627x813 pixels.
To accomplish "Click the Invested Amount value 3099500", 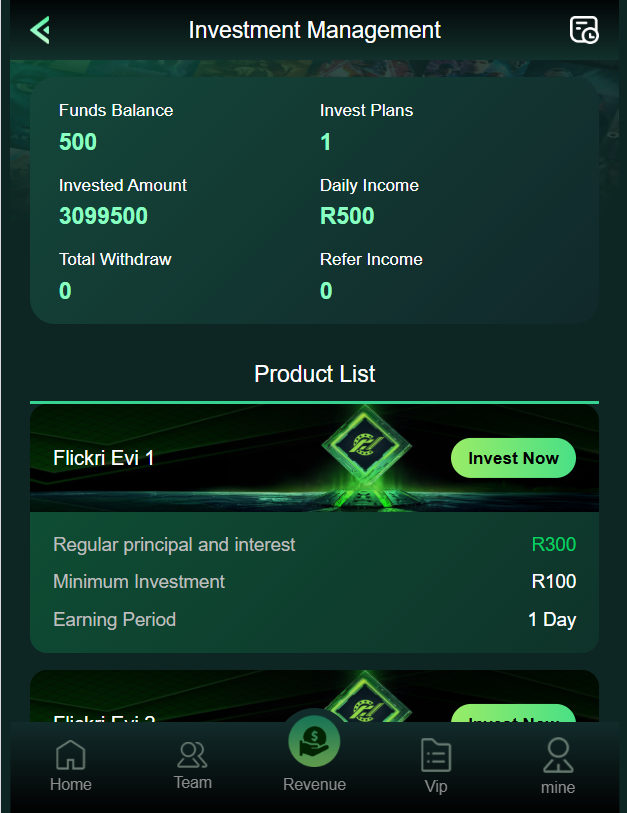I will (x=103, y=216).
